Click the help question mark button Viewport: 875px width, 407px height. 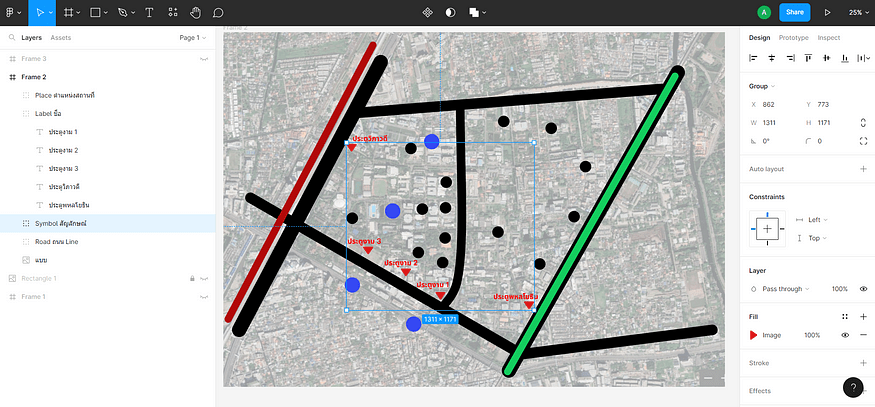coord(852,387)
